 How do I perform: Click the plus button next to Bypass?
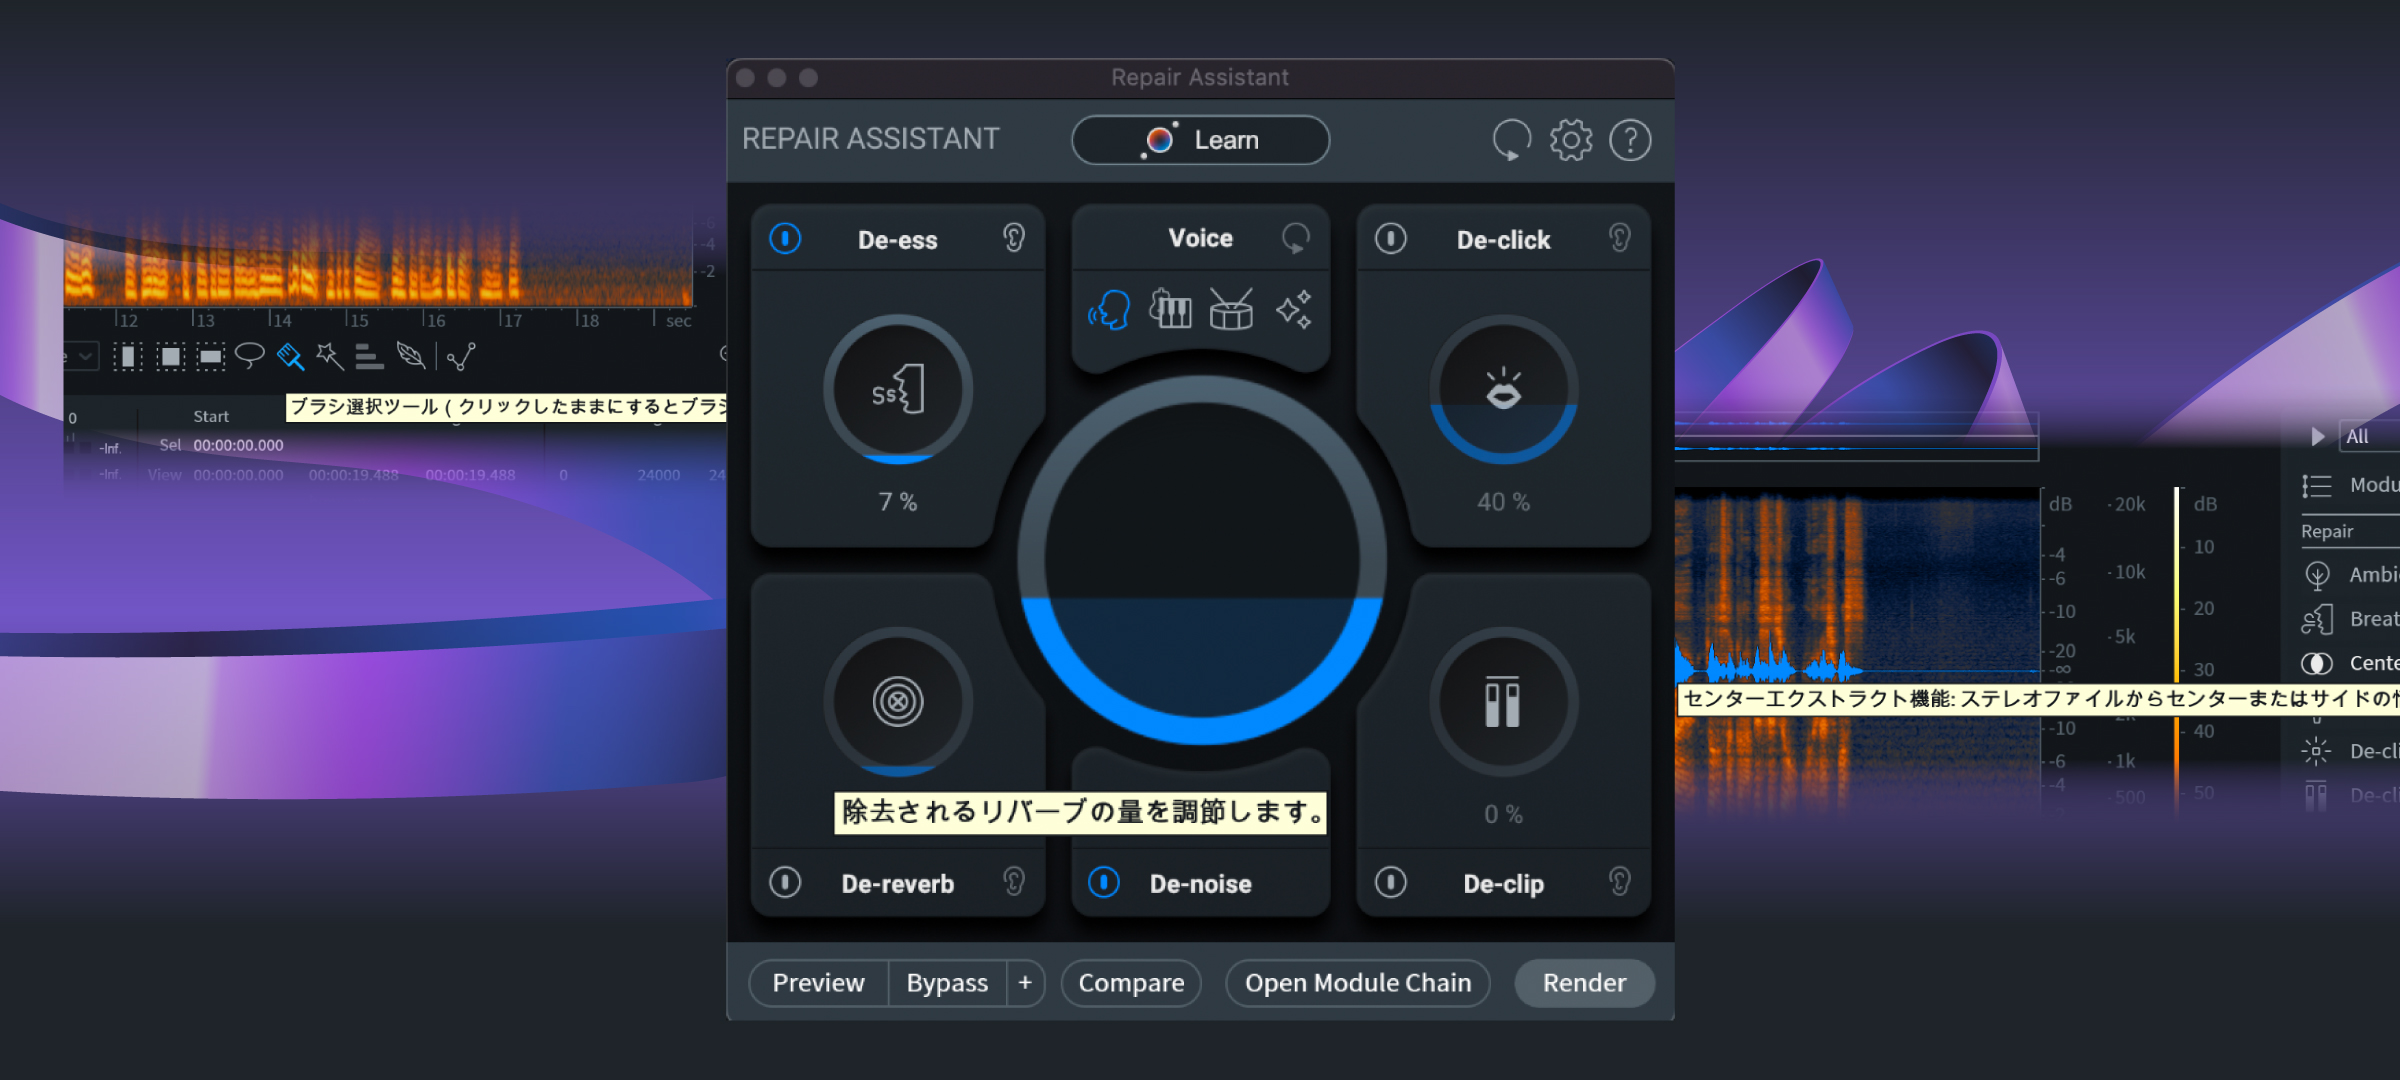[1025, 983]
